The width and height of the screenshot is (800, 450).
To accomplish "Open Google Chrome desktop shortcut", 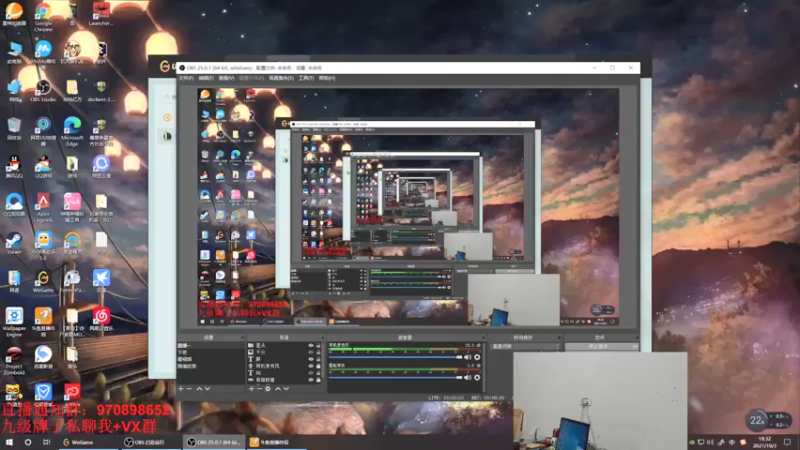I will pos(43,16).
